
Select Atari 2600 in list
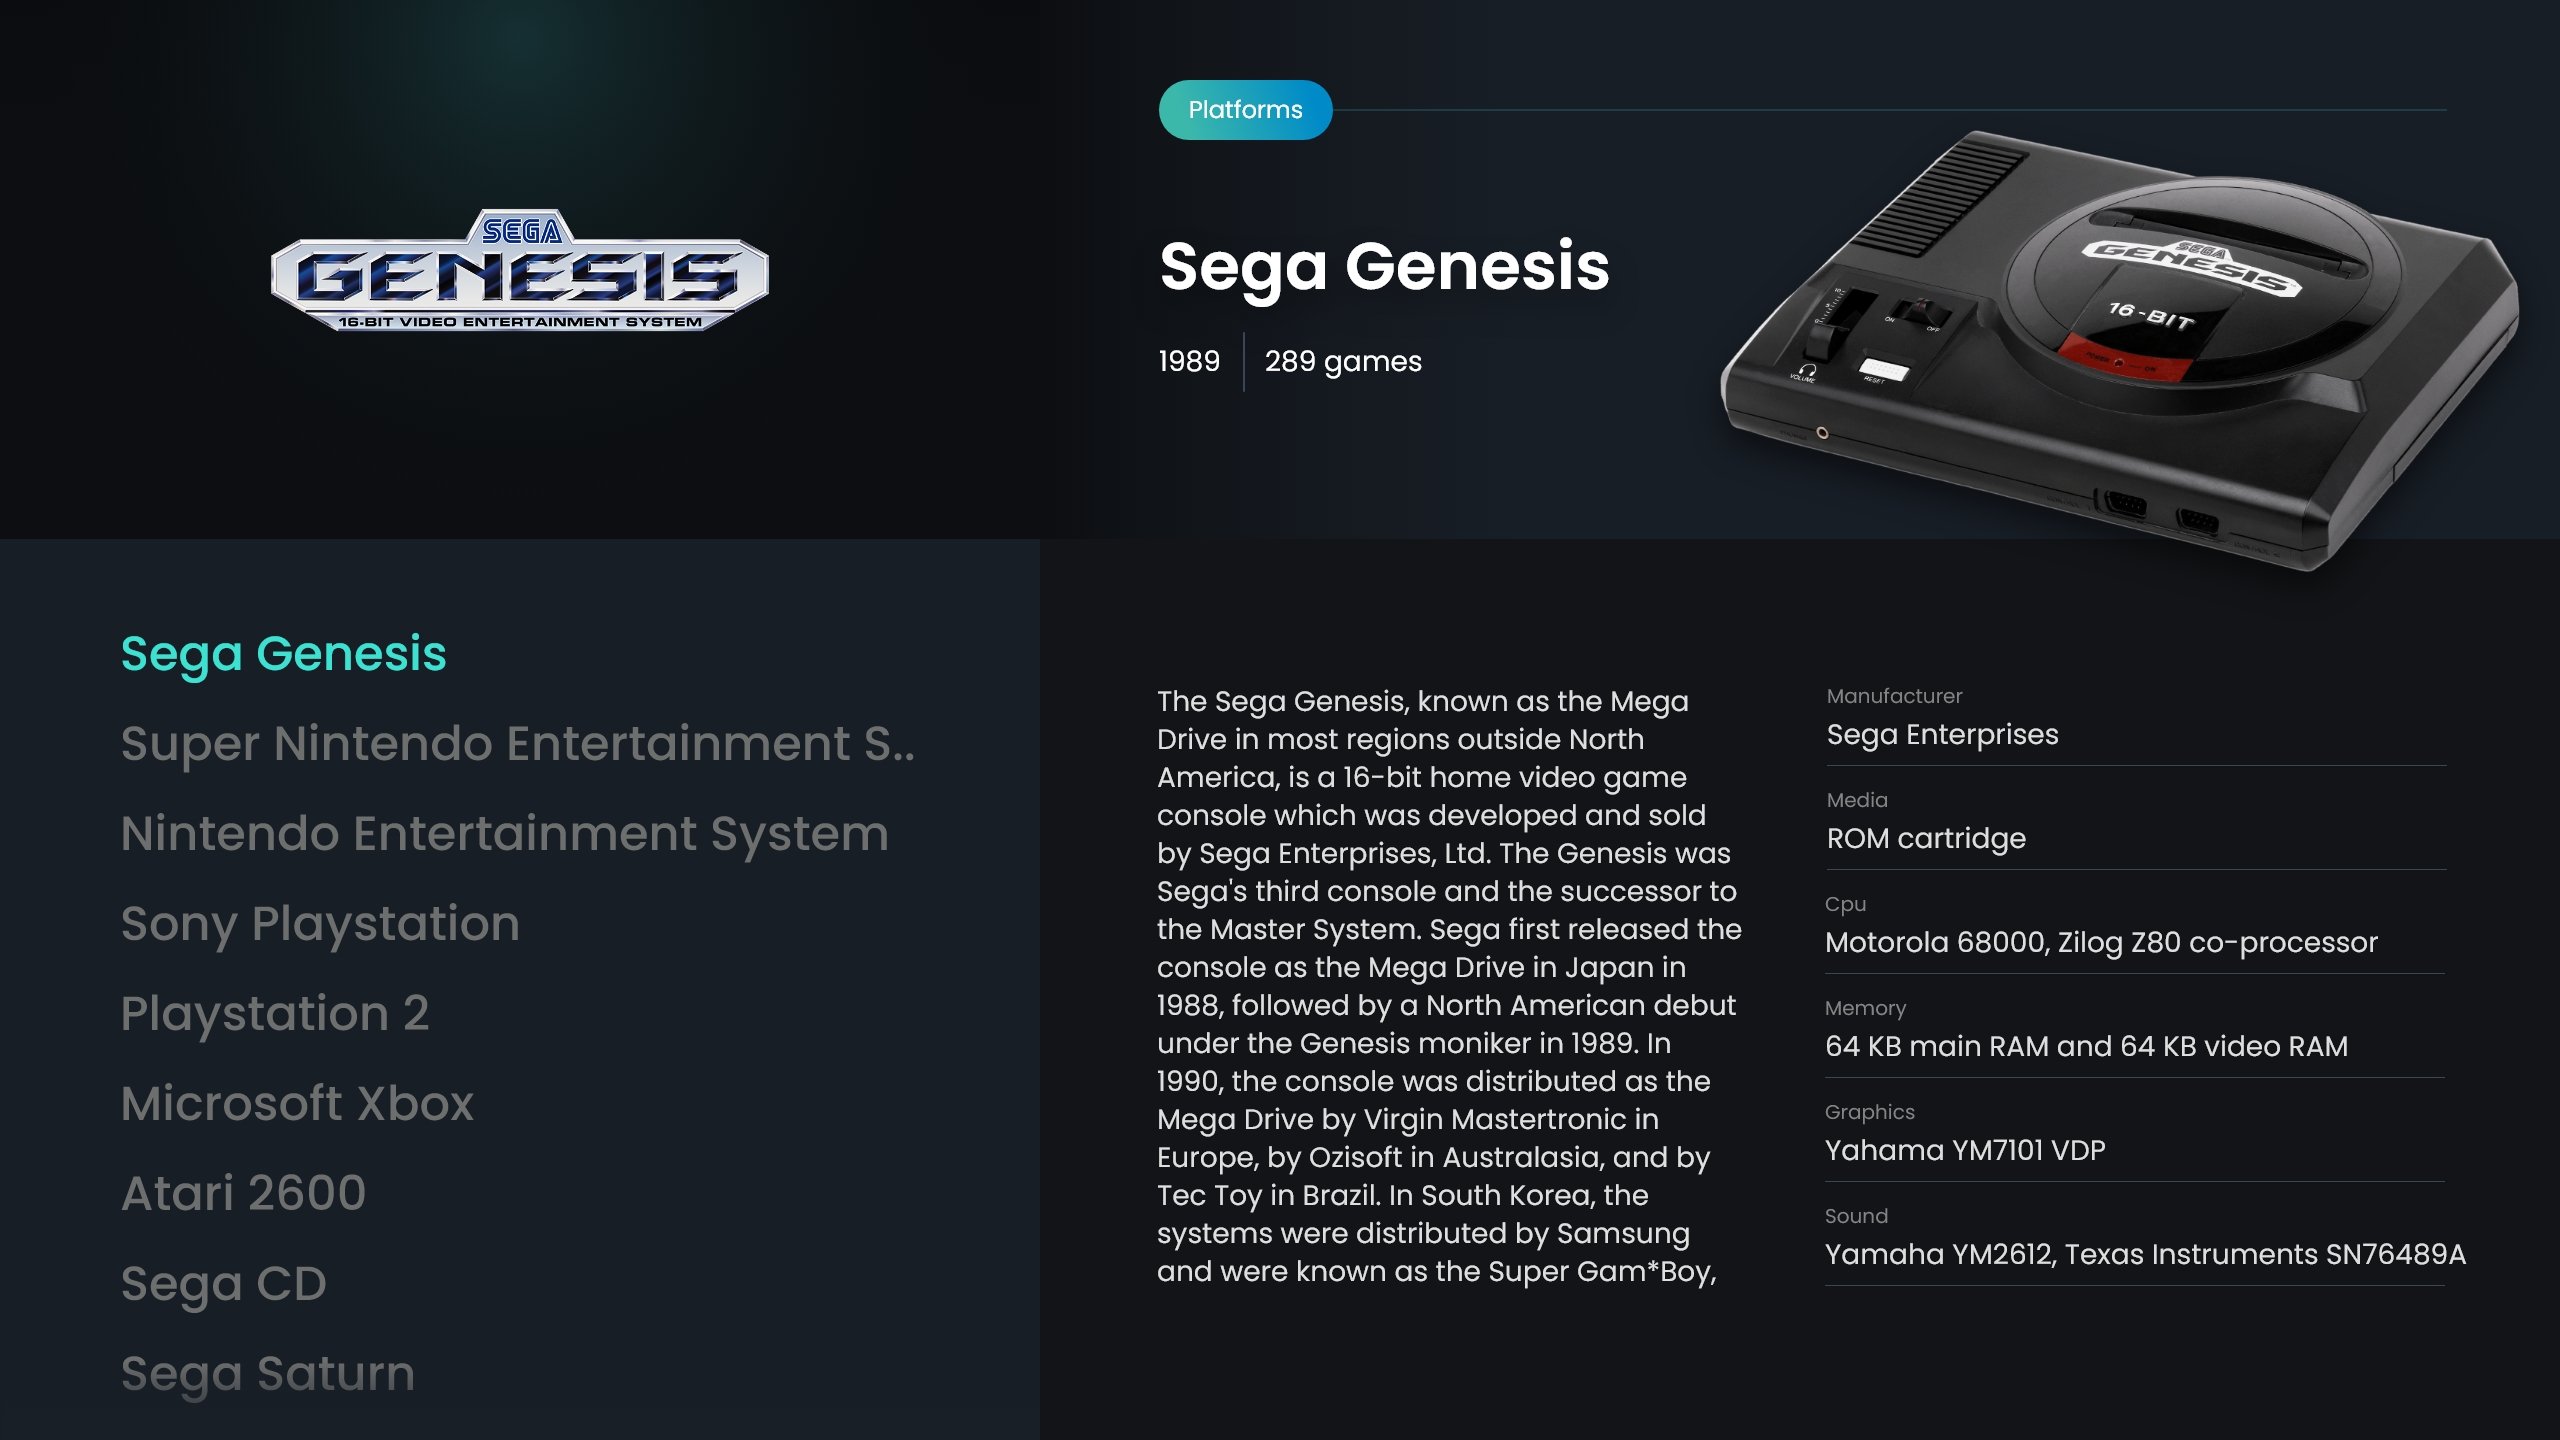243,1194
